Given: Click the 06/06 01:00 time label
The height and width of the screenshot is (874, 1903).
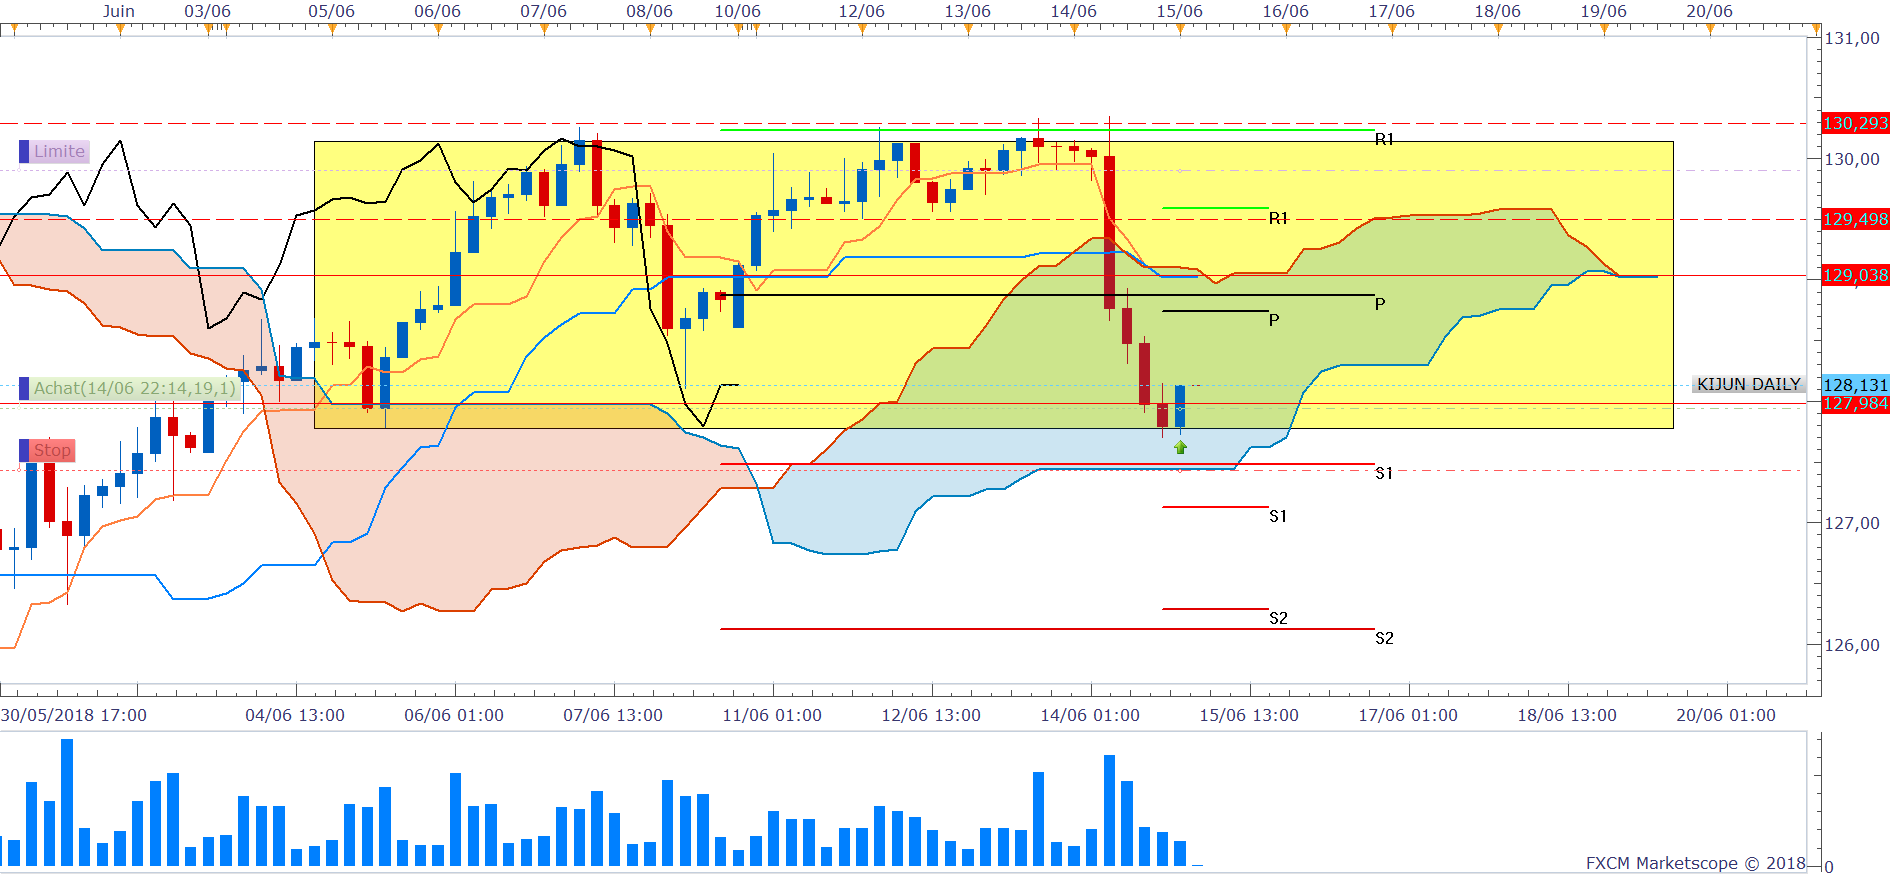Looking at the screenshot, I should click(x=454, y=715).
